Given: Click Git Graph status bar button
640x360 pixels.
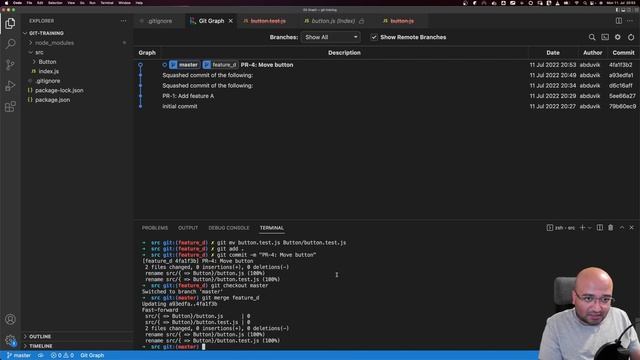Looking at the screenshot, I should pyautogui.click(x=92, y=356).
